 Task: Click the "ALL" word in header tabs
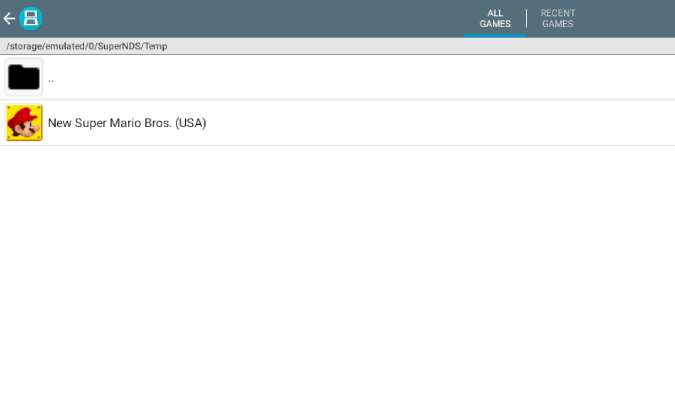pos(495,13)
